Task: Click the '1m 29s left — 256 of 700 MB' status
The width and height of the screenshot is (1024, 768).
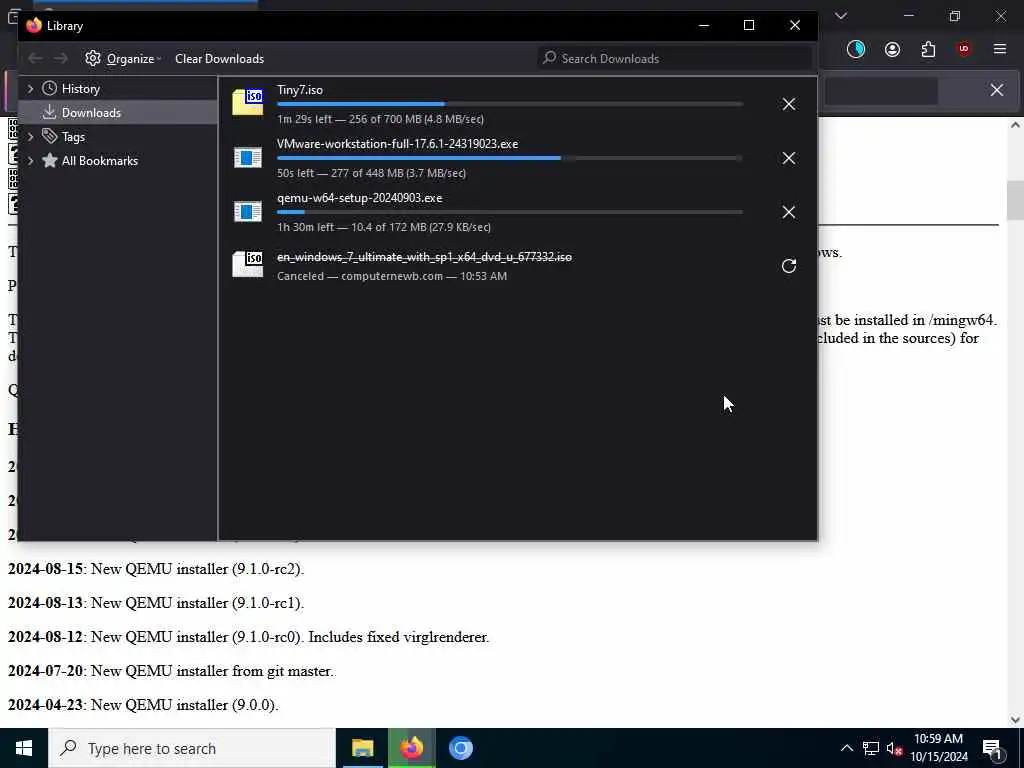Action: coord(380,120)
